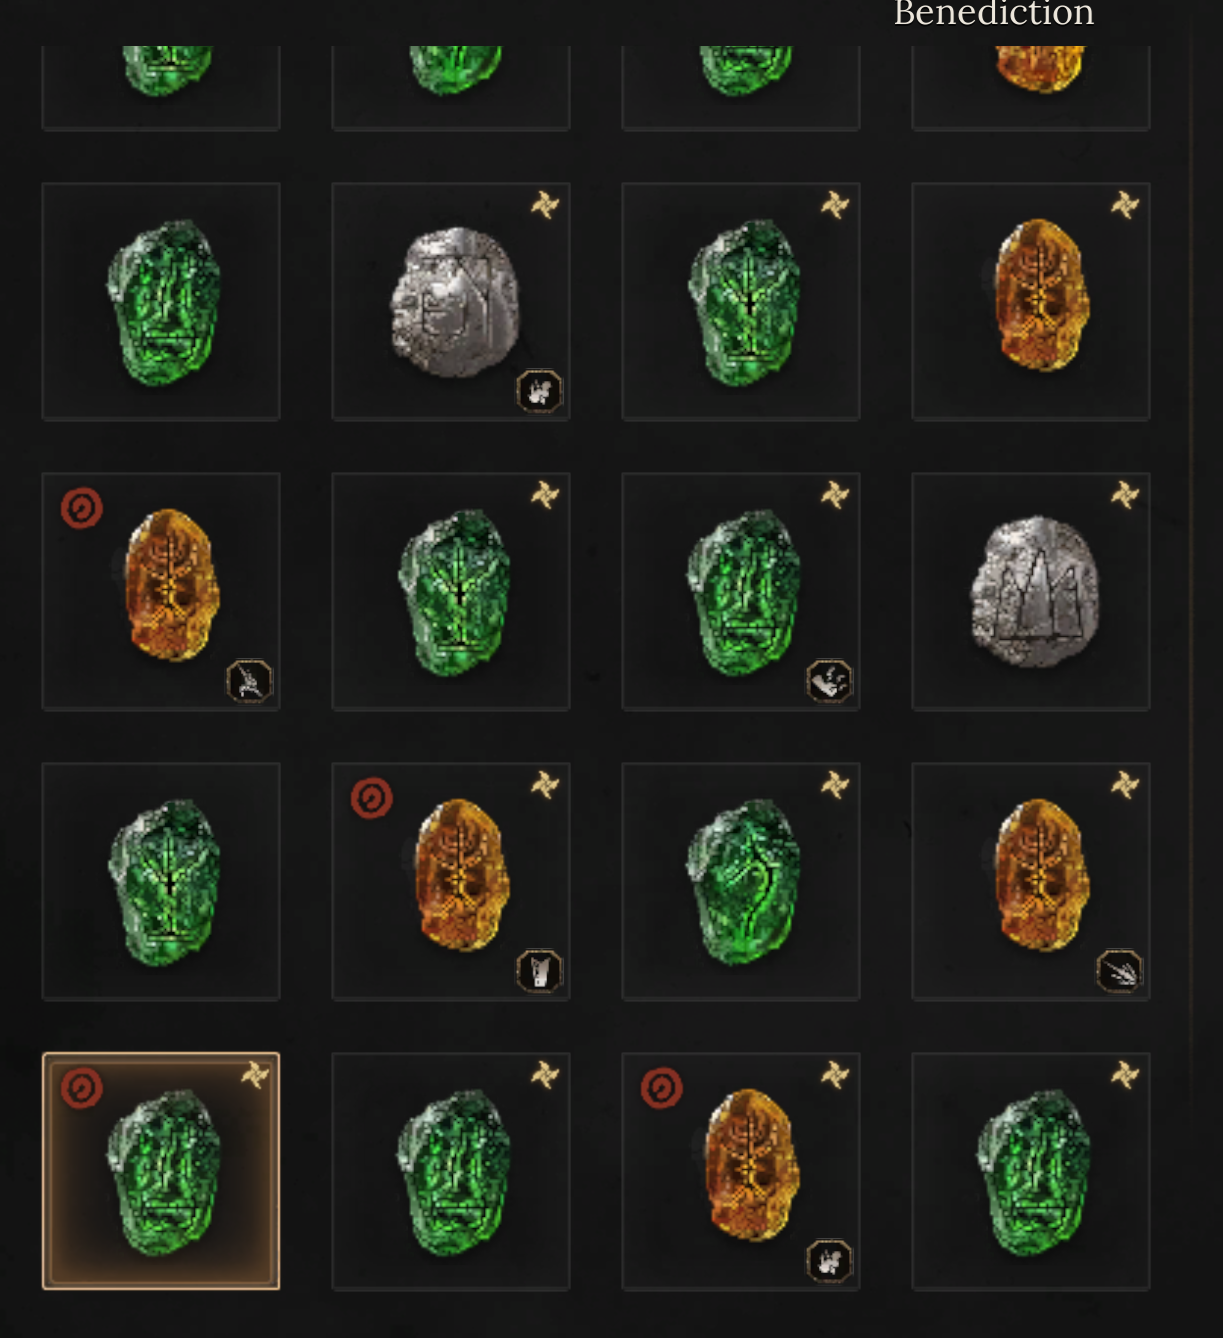Click the character badge on the silver relic

click(x=539, y=392)
